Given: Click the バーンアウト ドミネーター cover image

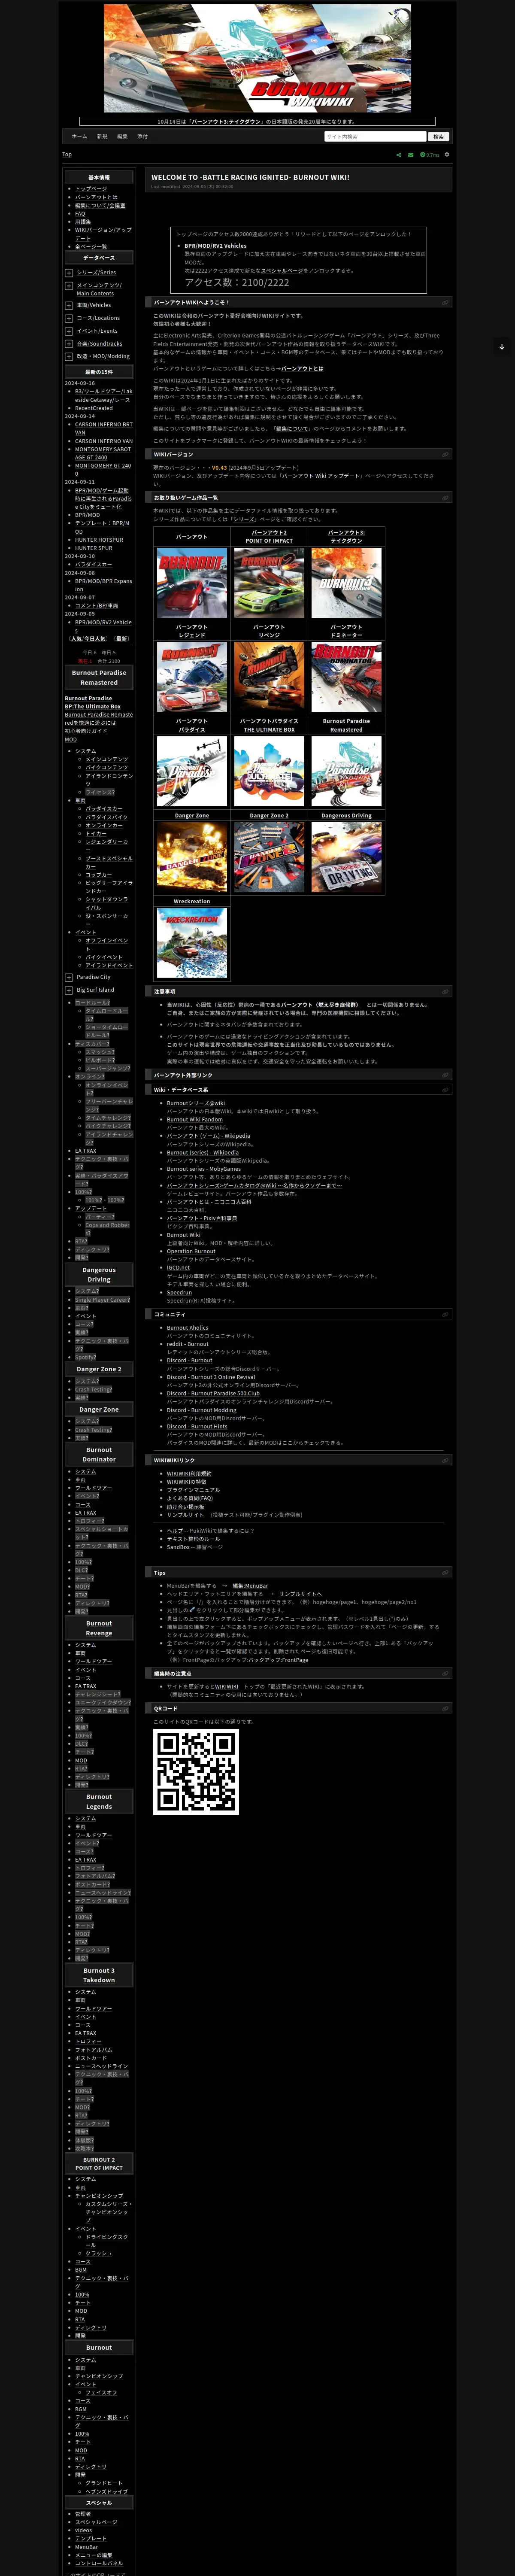Looking at the screenshot, I should click(x=346, y=677).
